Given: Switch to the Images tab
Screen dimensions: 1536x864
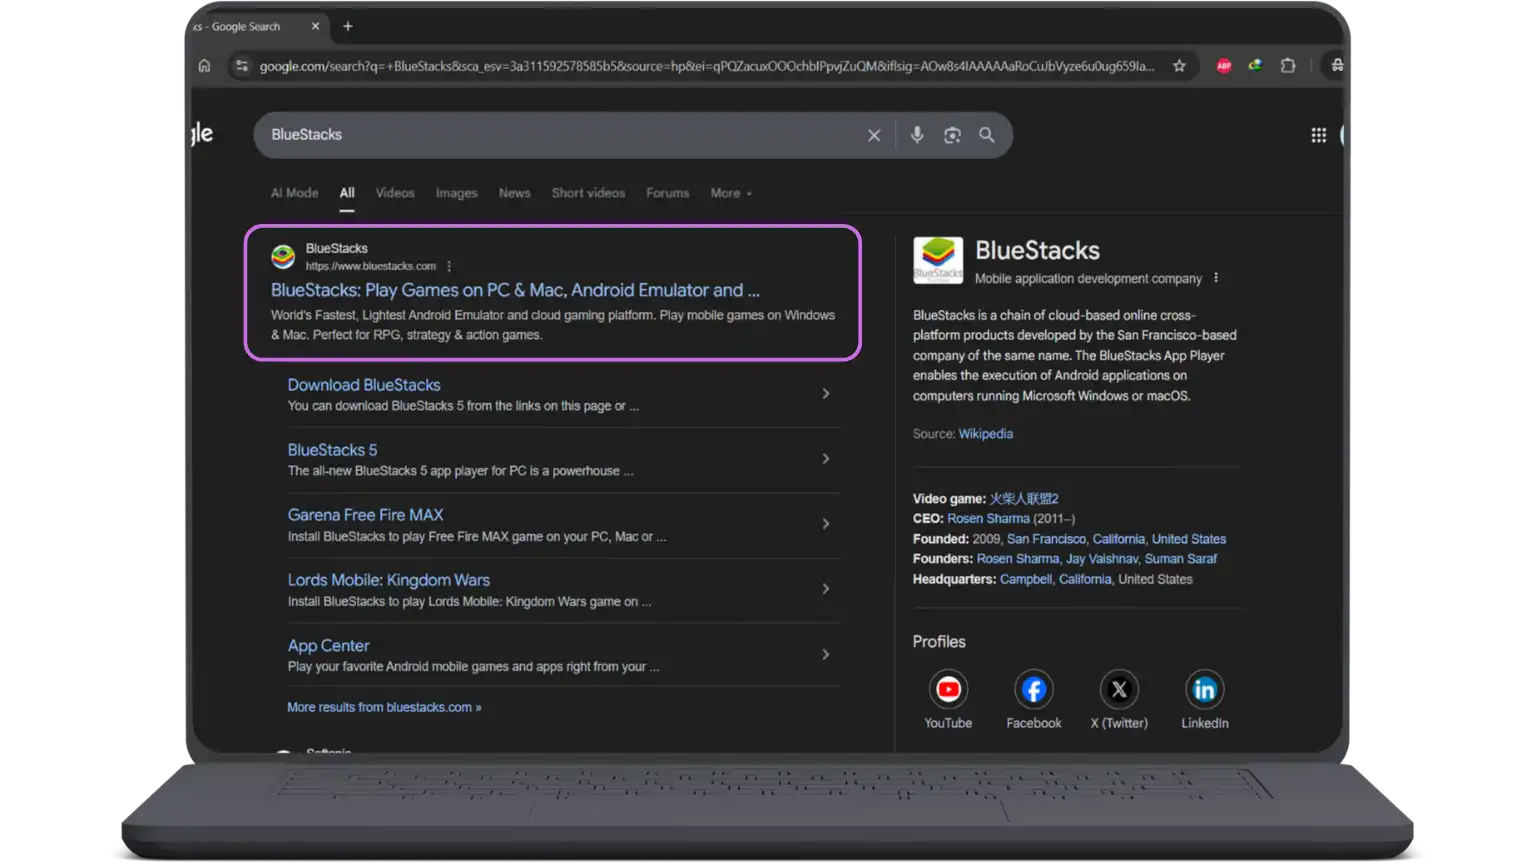Looking at the screenshot, I should (456, 193).
